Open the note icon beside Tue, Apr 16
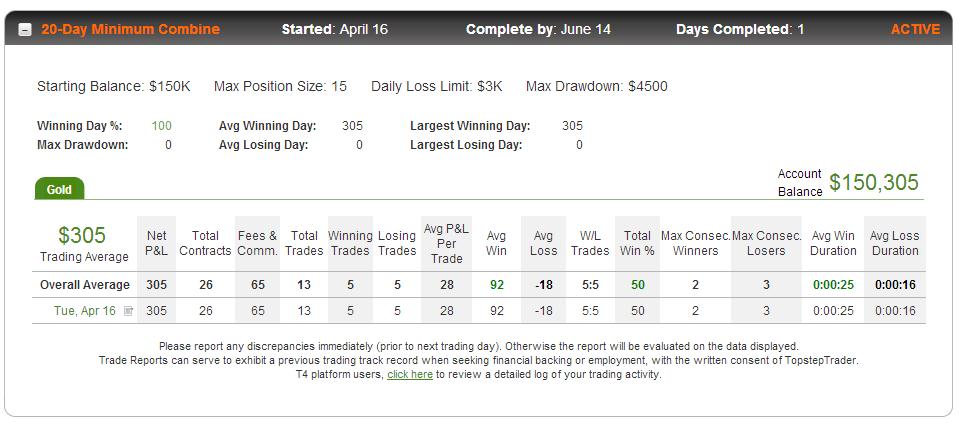Screen dimensions: 963x423 point(128,311)
